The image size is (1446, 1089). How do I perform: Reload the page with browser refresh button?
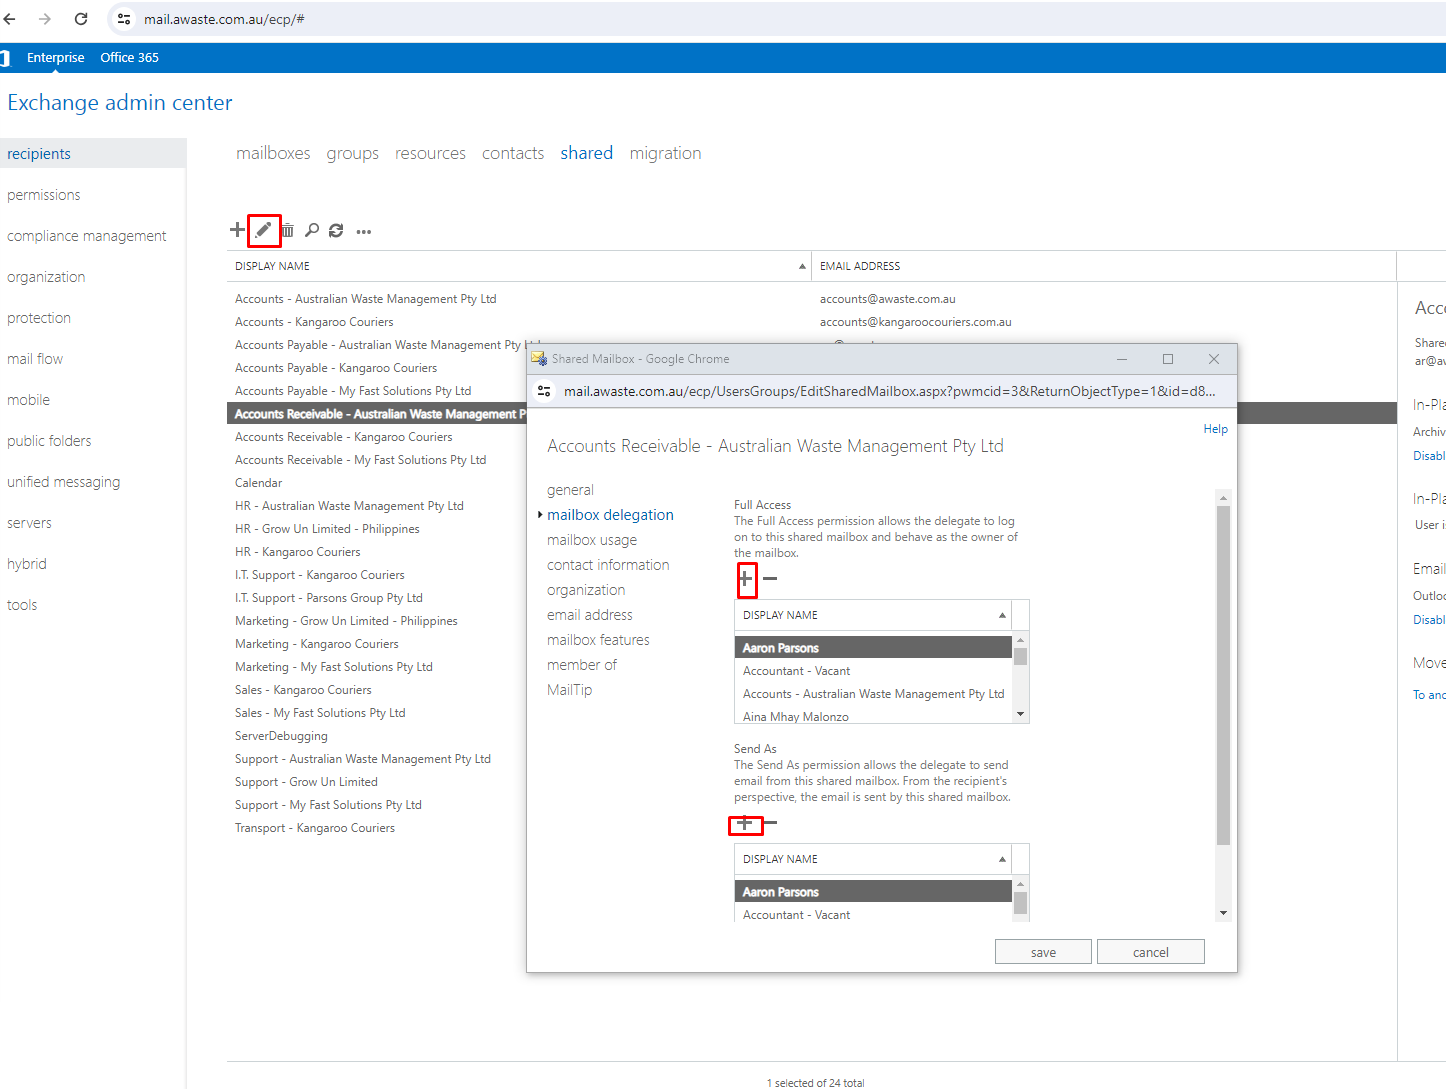[x=81, y=19]
